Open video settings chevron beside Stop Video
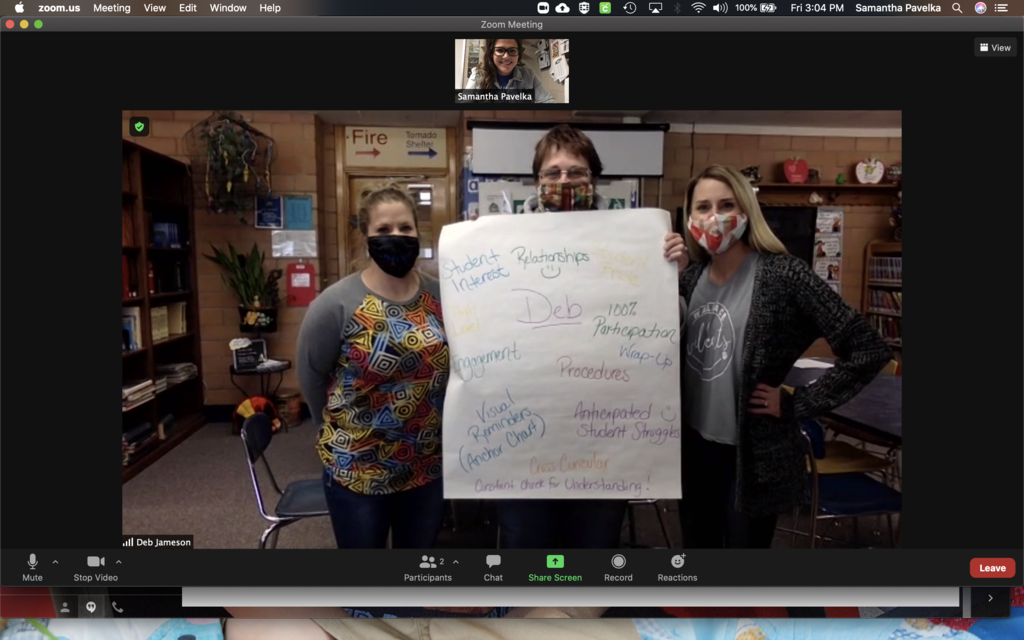The height and width of the screenshot is (640, 1024). pos(119,560)
